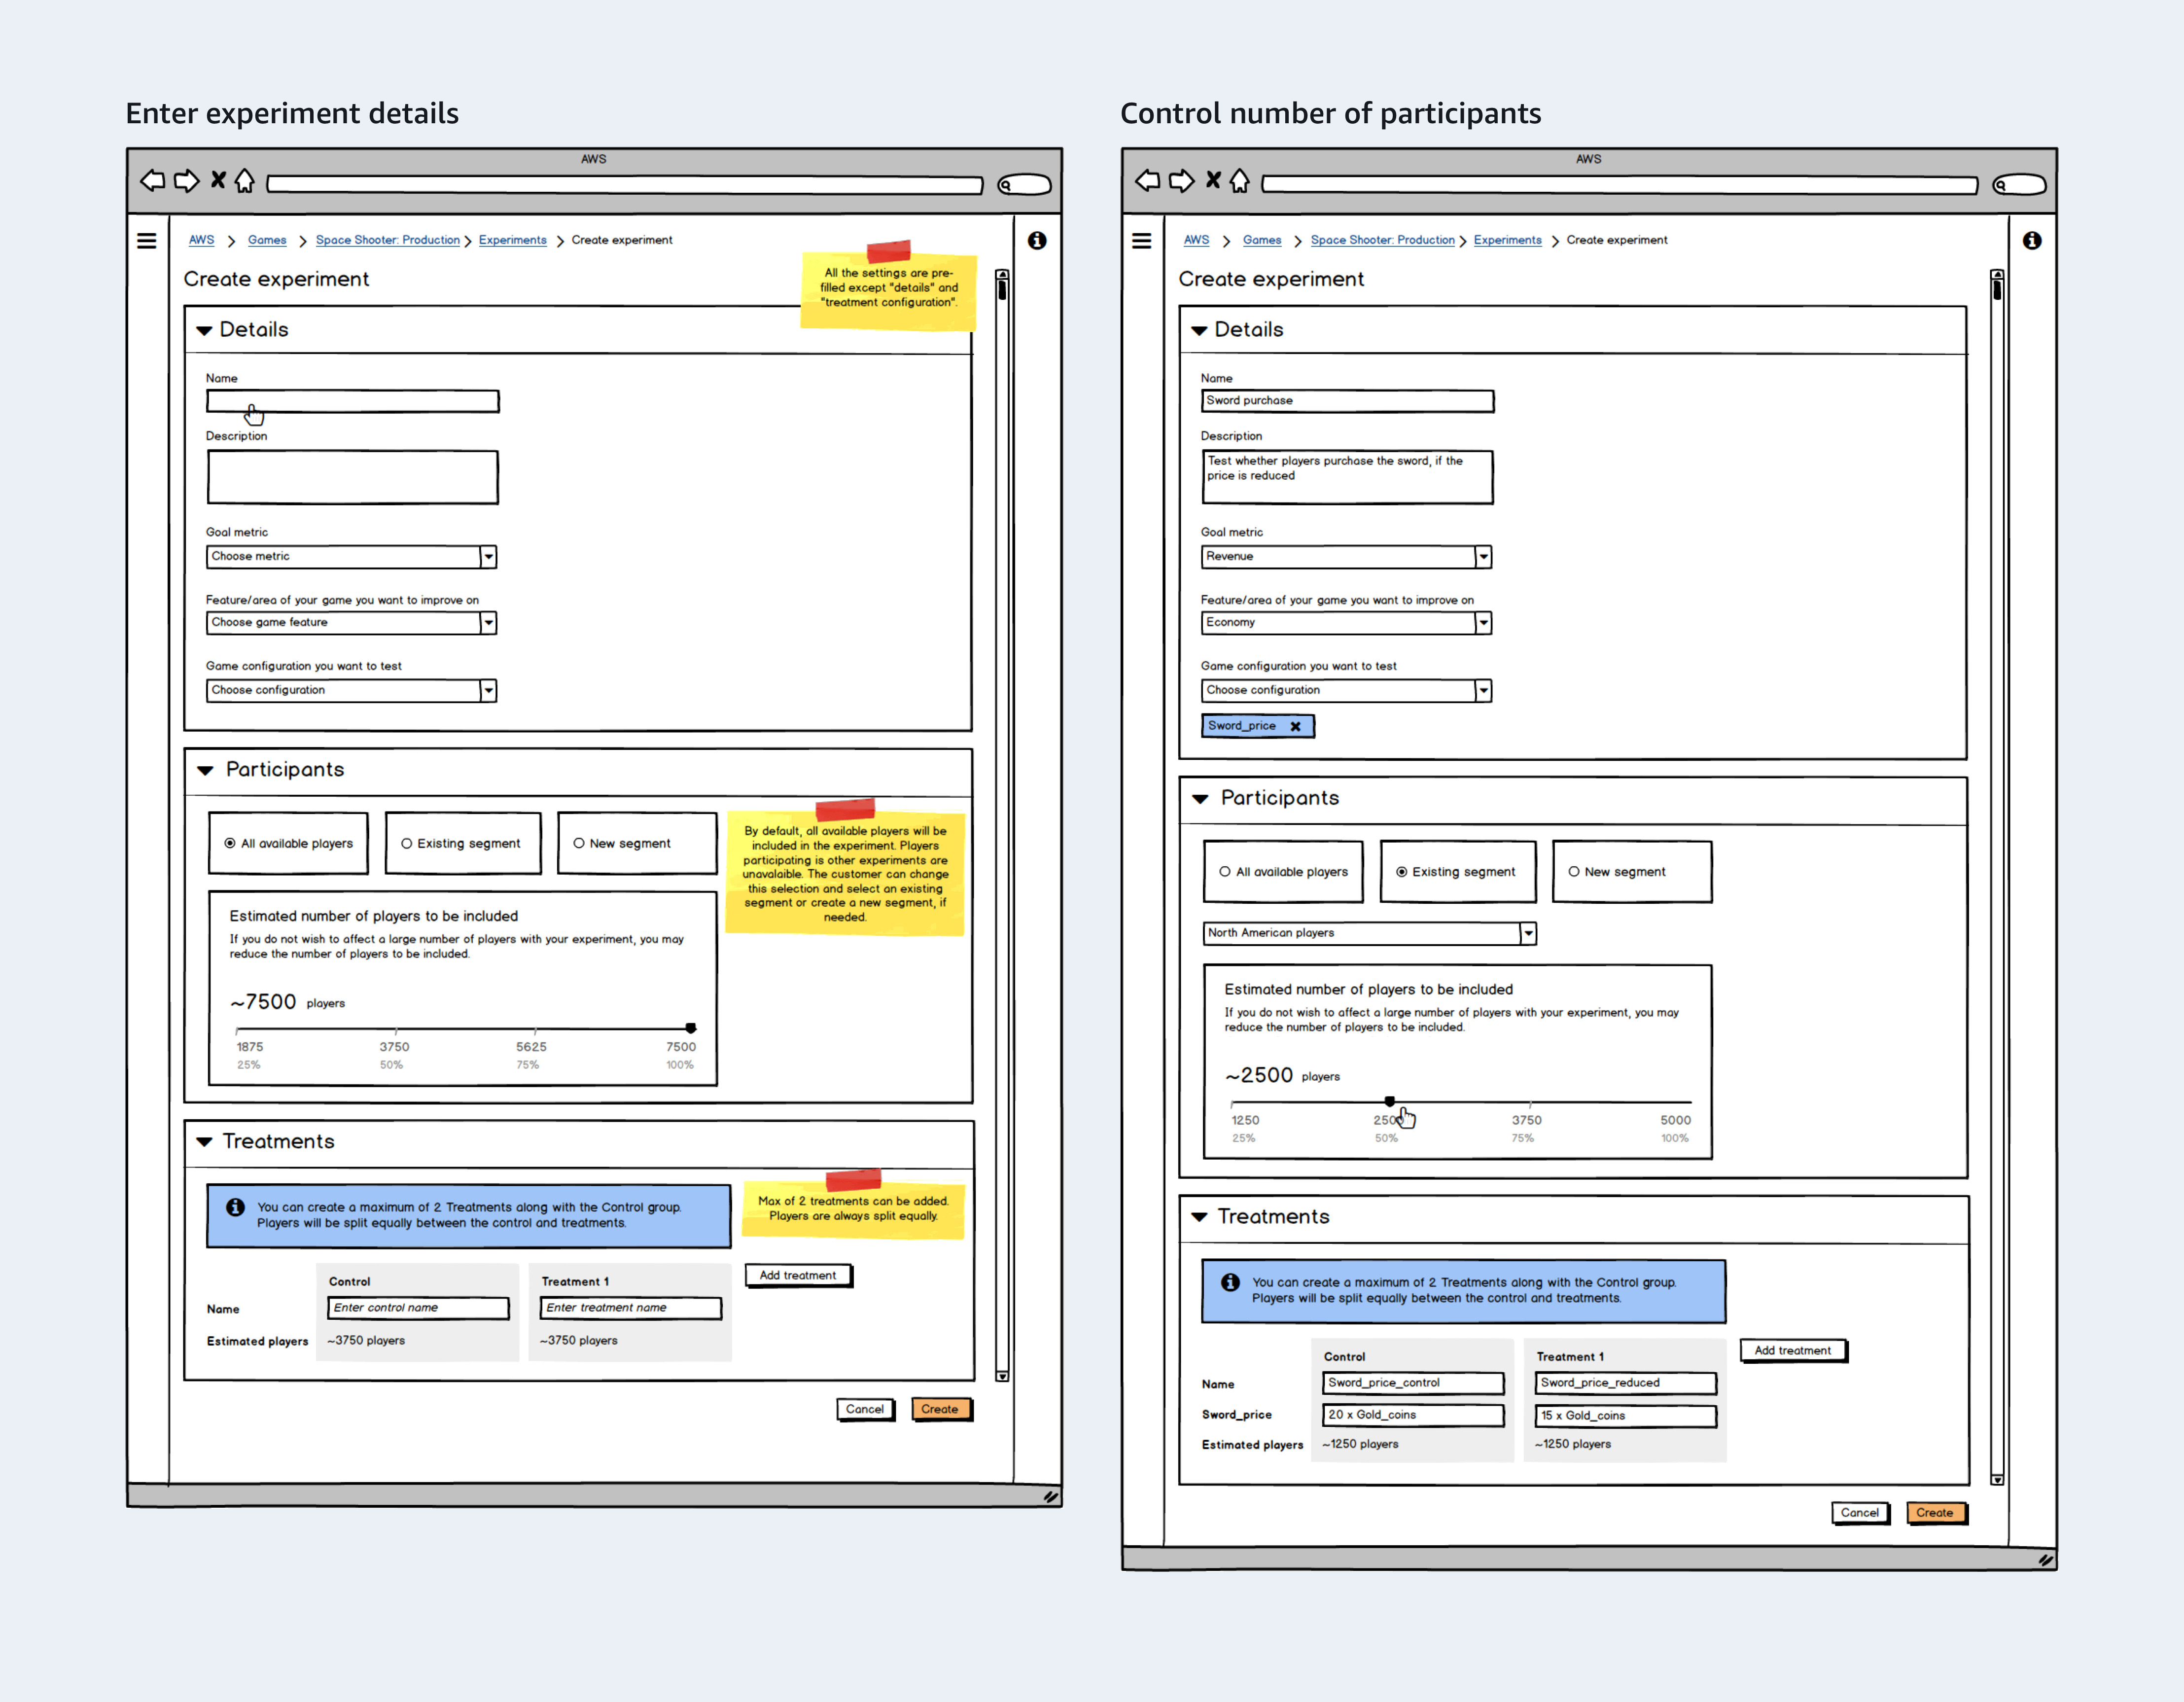Click the 75% tick on right window slider
Viewport: 2184px width, 1702px height.
point(1531,1103)
